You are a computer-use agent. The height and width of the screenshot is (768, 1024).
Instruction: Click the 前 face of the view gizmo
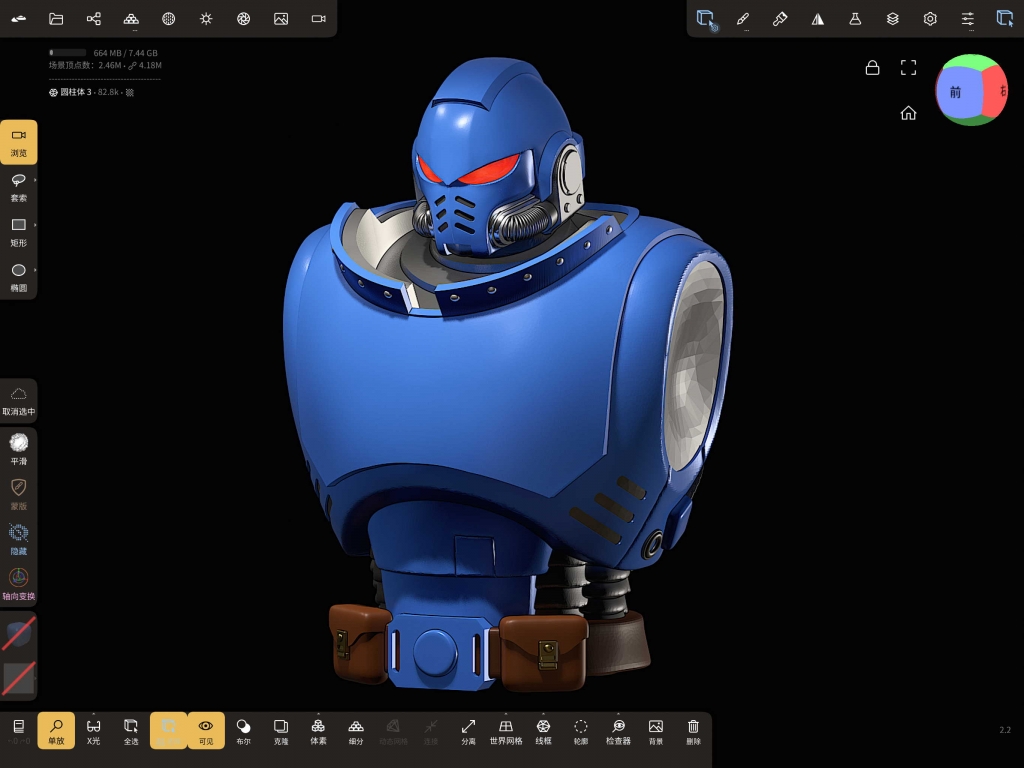coord(957,92)
